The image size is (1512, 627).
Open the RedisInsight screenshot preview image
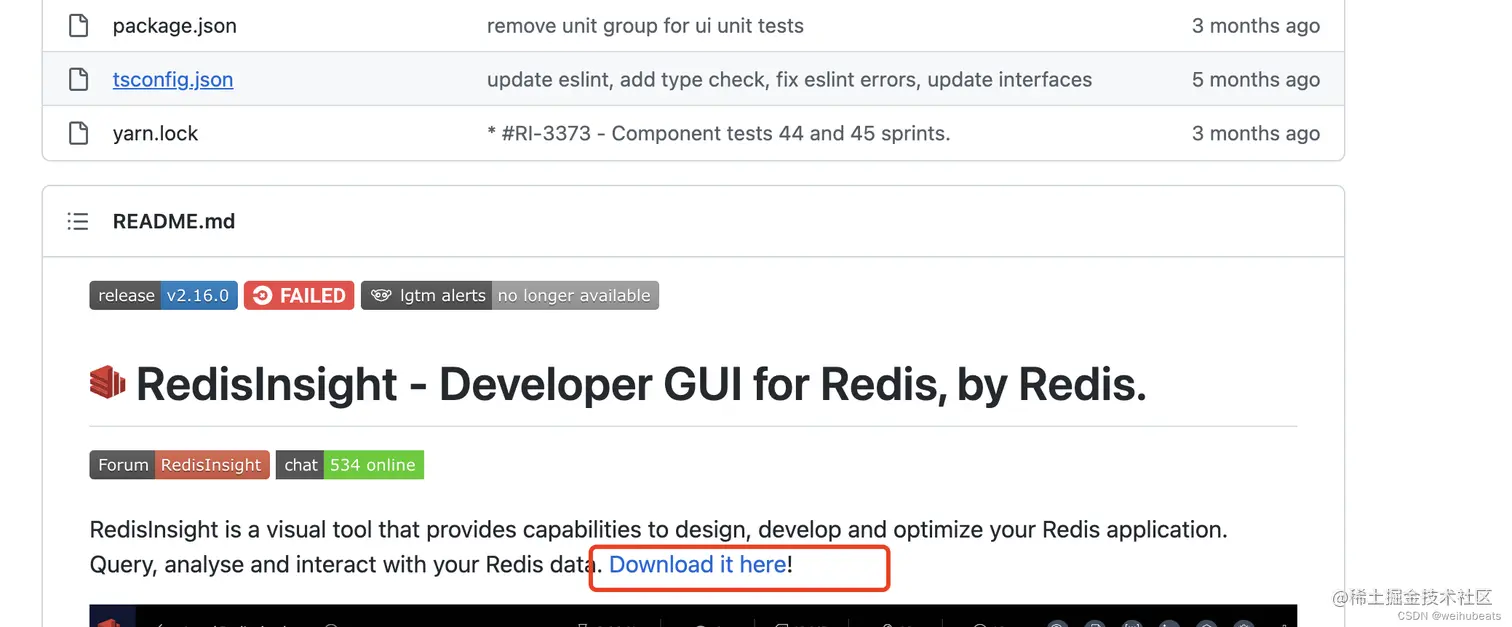point(693,616)
